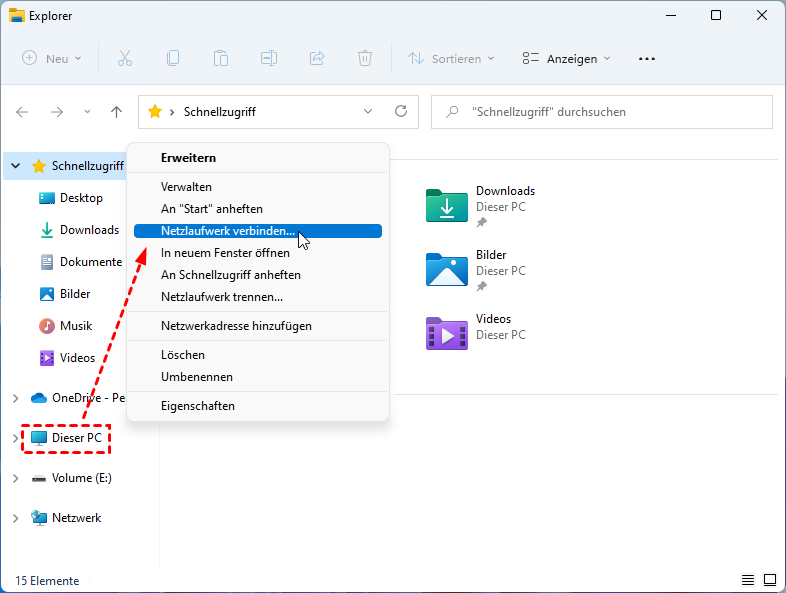Collapse the Schnellzugriff tree node
The width and height of the screenshot is (786, 593).
pyautogui.click(x=15, y=166)
